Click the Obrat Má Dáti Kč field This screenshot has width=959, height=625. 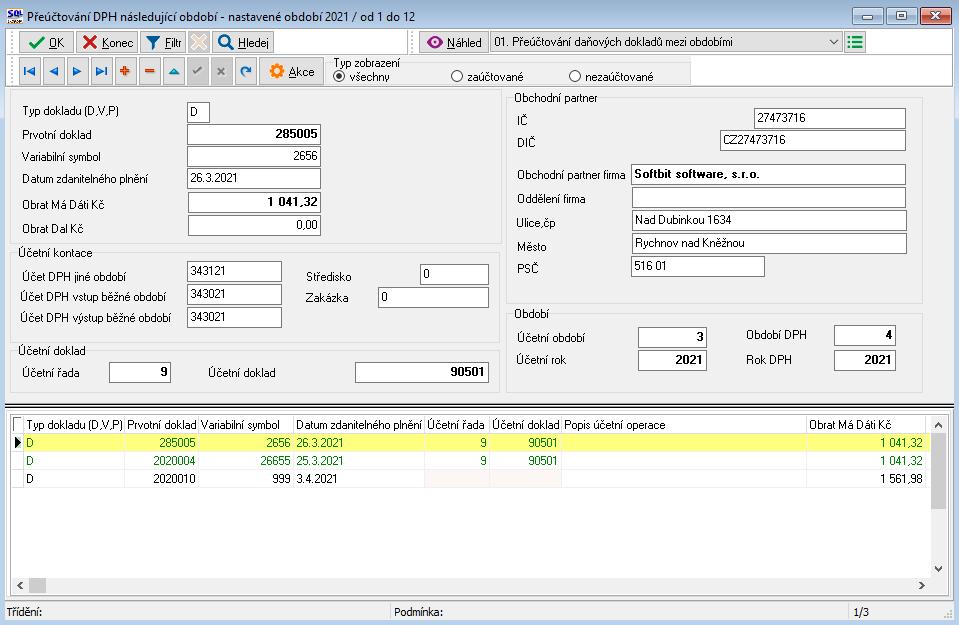(x=254, y=202)
